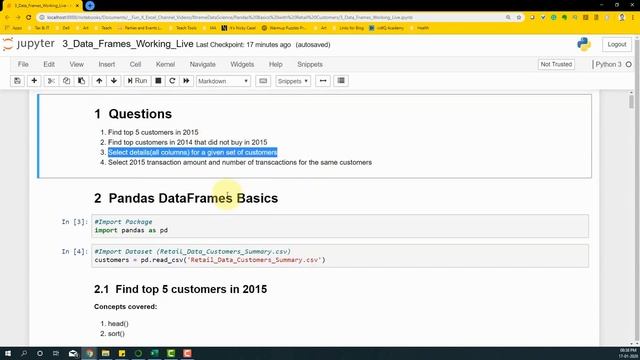This screenshot has width=640, height=360.
Task: Rename notebook title 3_Data_Frames_Working_Live
Action: tap(128, 44)
